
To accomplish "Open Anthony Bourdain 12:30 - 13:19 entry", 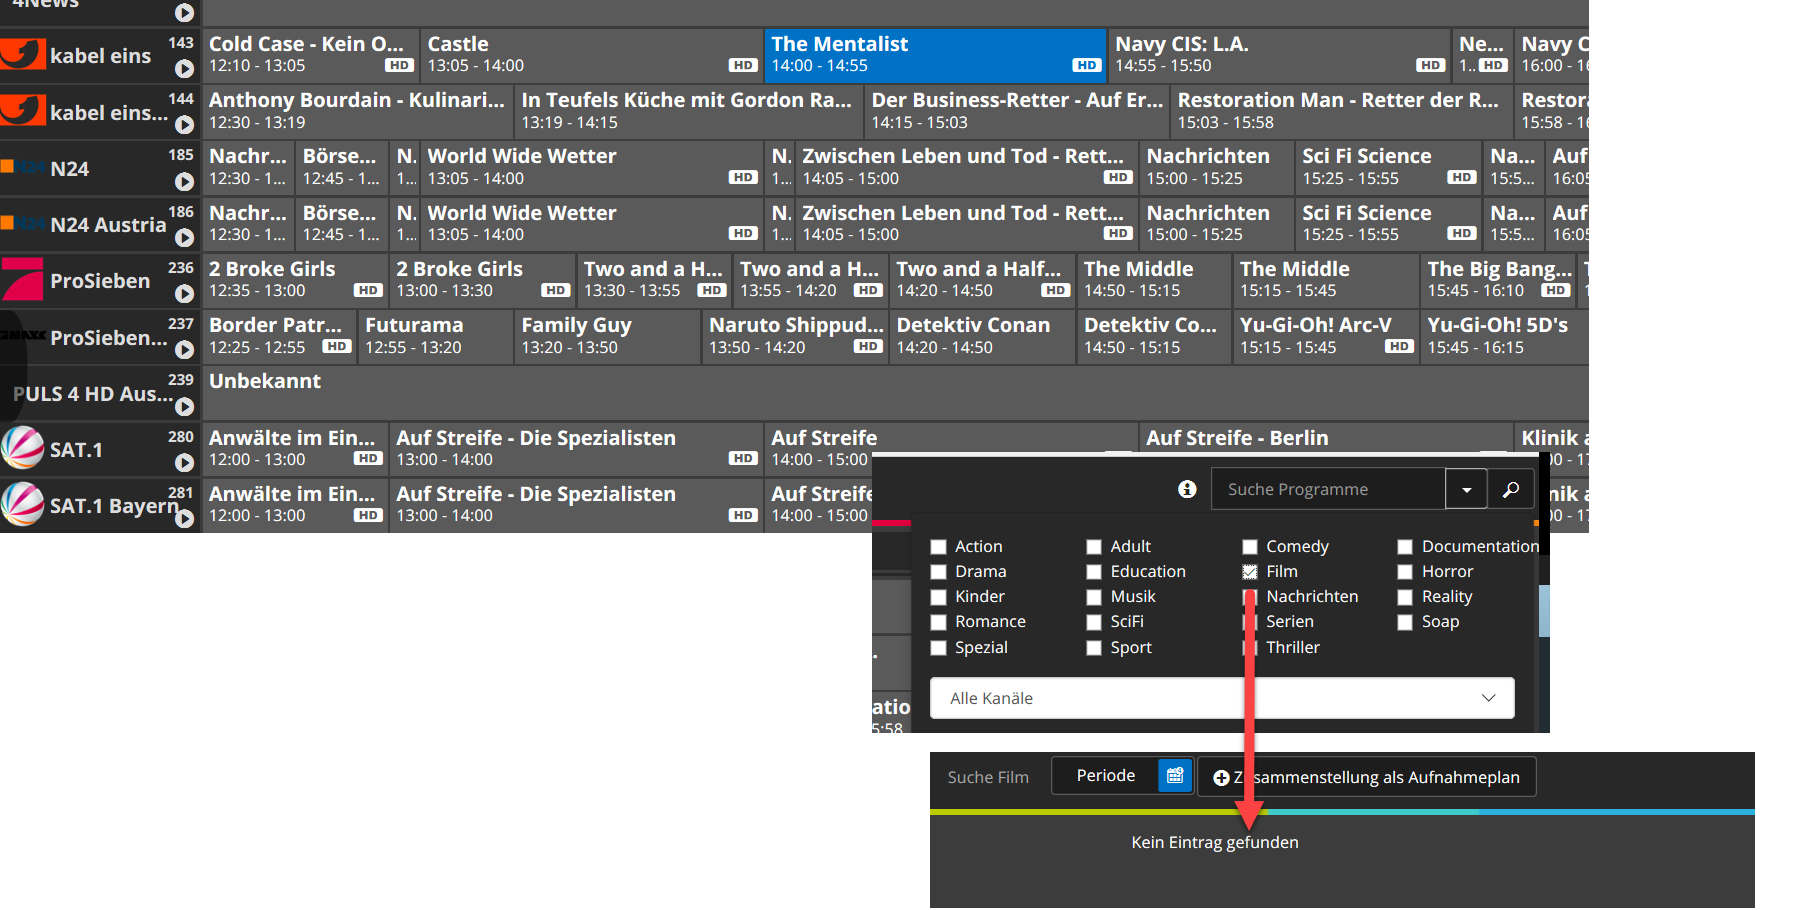I will point(358,111).
